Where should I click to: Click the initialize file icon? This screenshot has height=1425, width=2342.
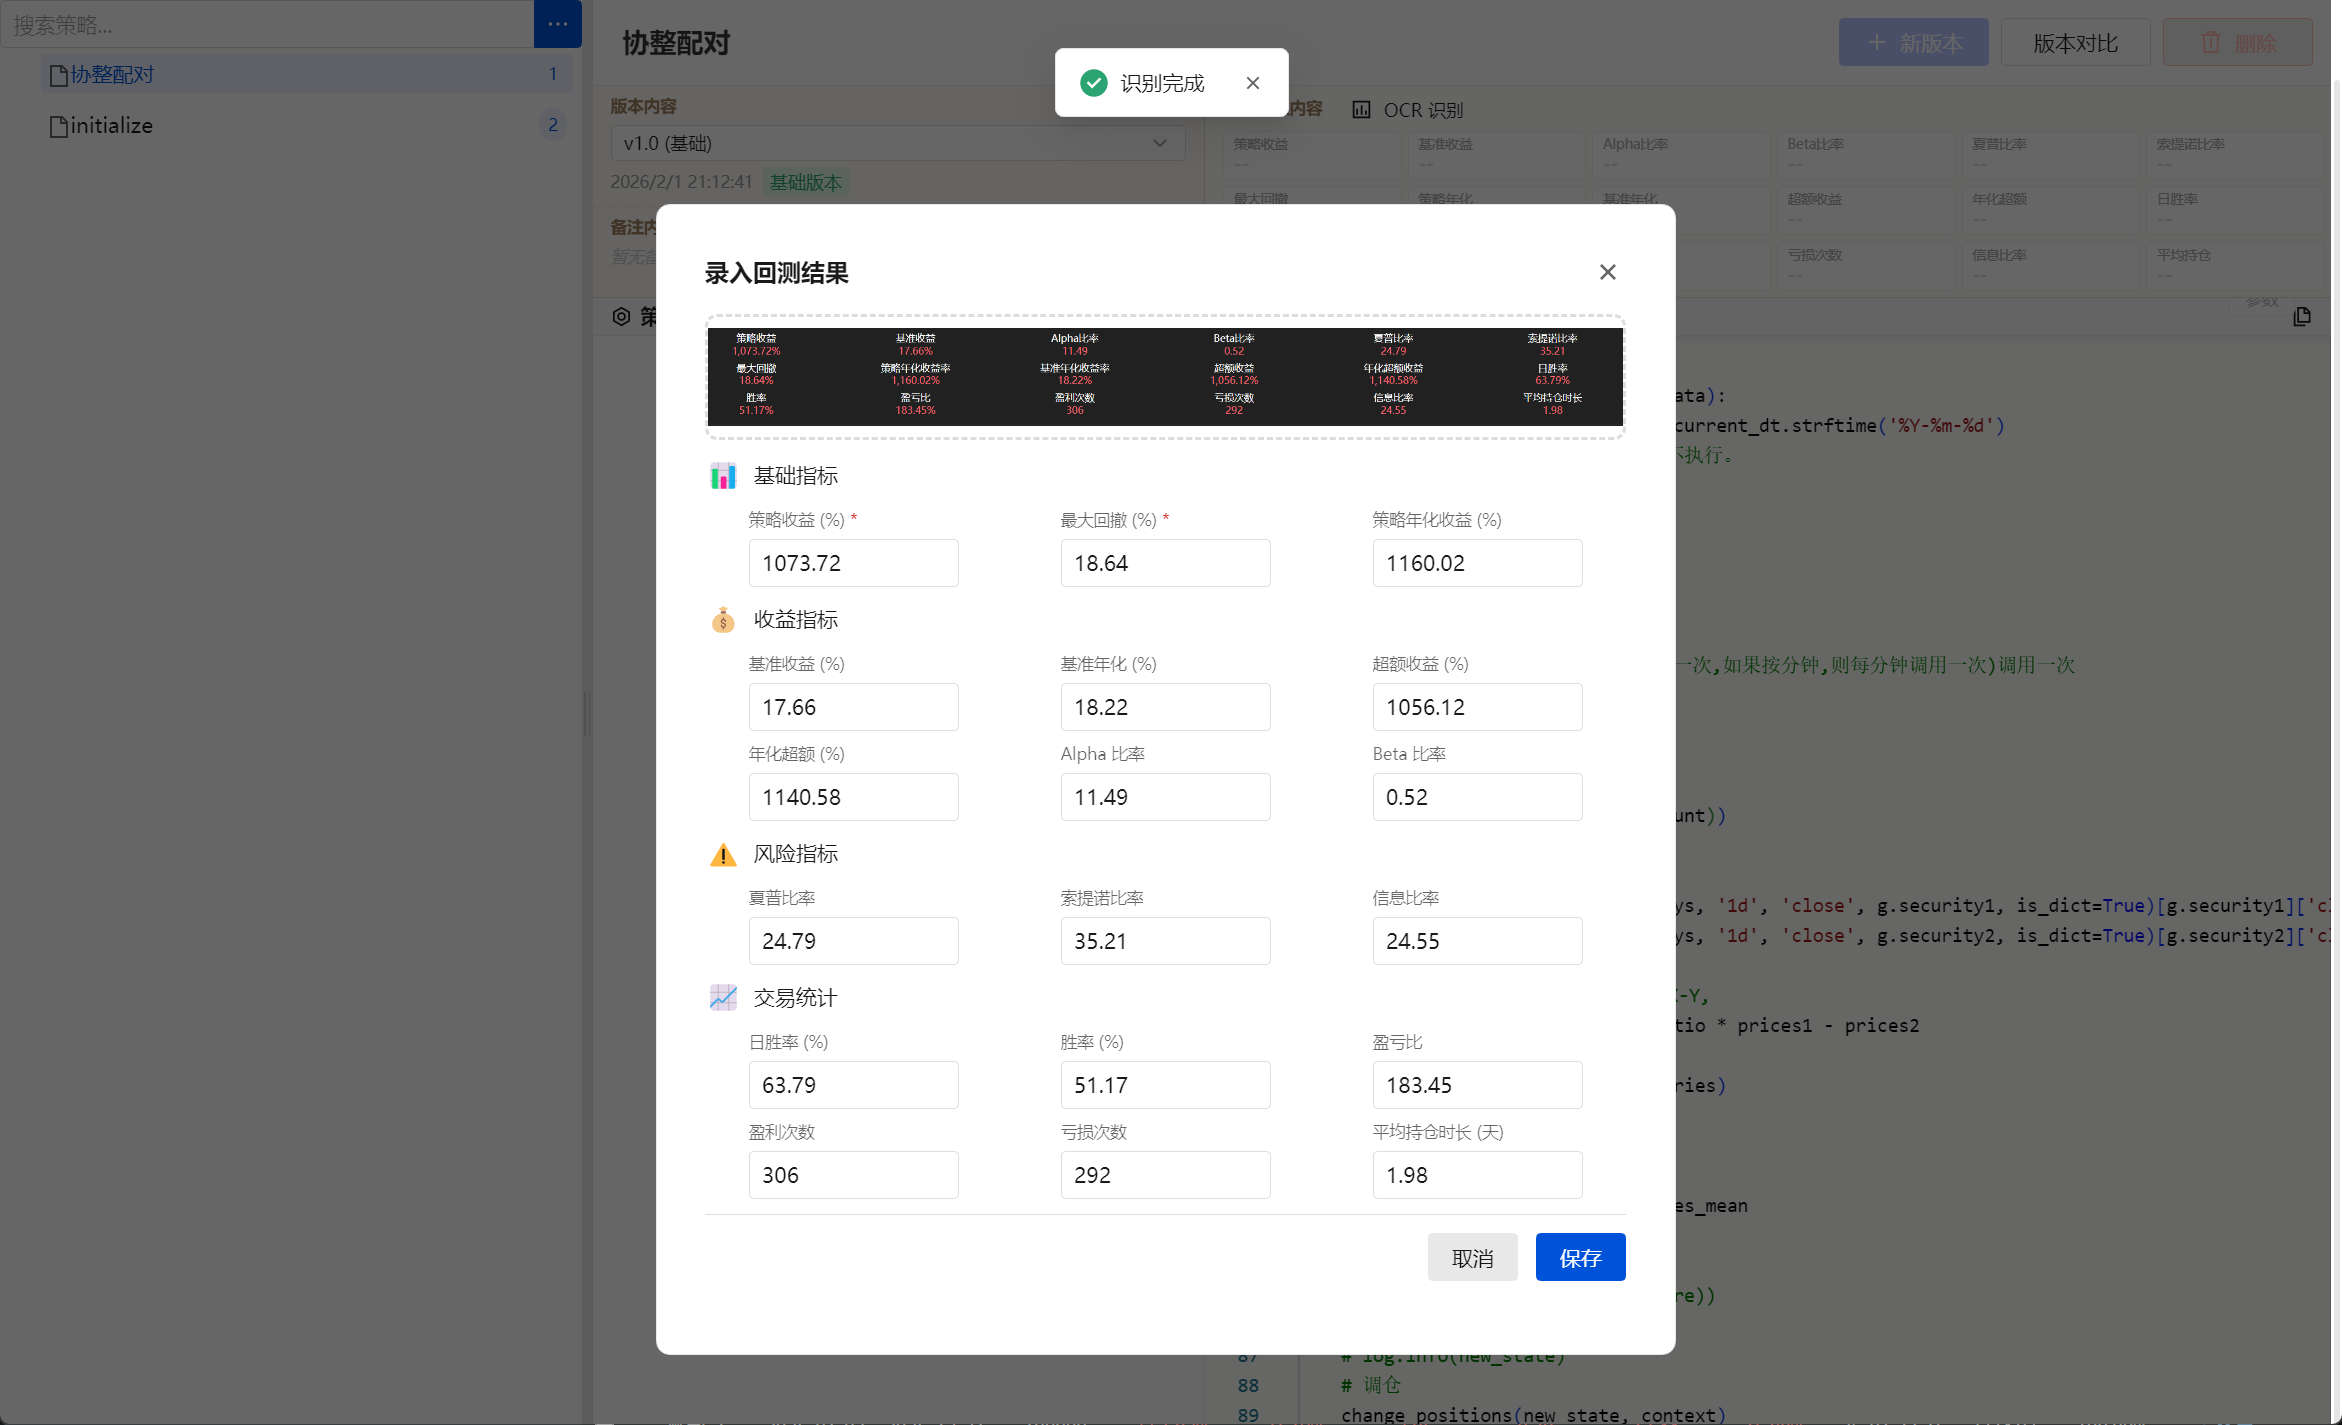59,126
